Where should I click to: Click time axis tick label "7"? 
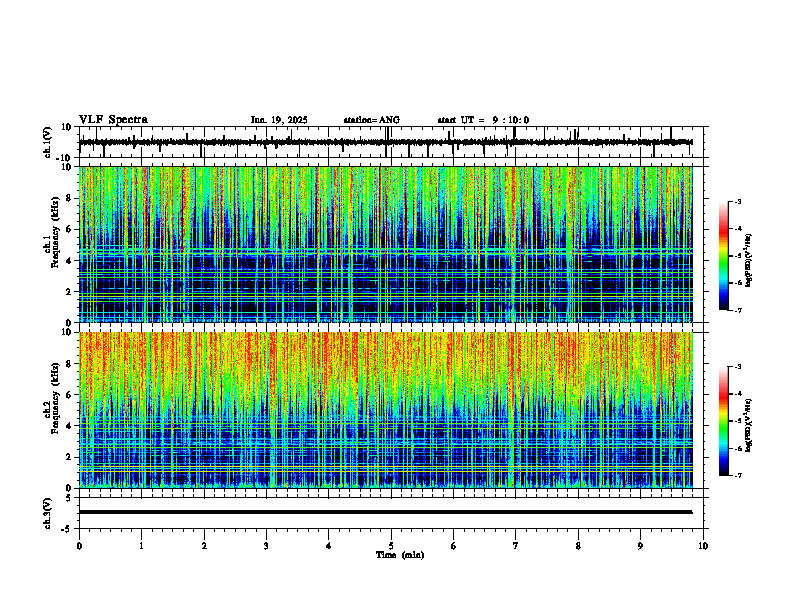[x=516, y=546]
